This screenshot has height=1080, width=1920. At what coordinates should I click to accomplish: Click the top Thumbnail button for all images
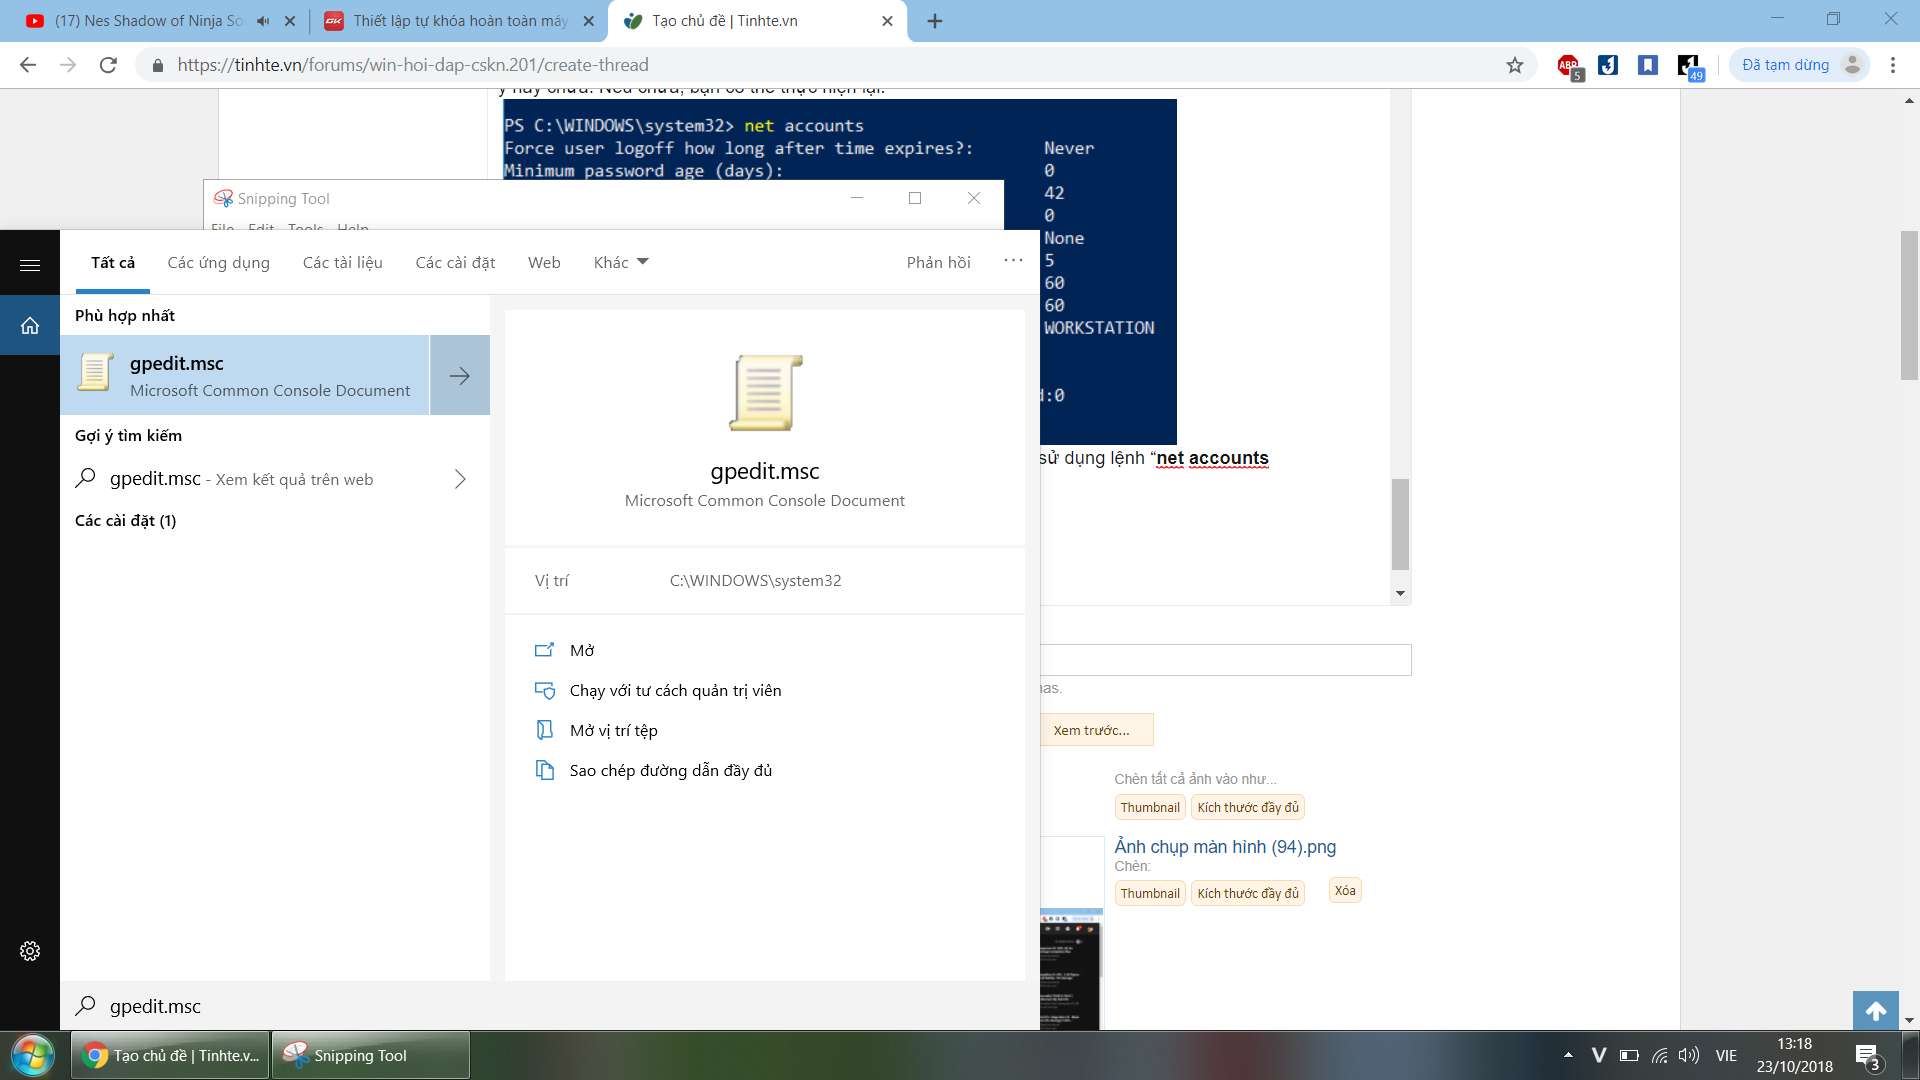tap(1150, 807)
